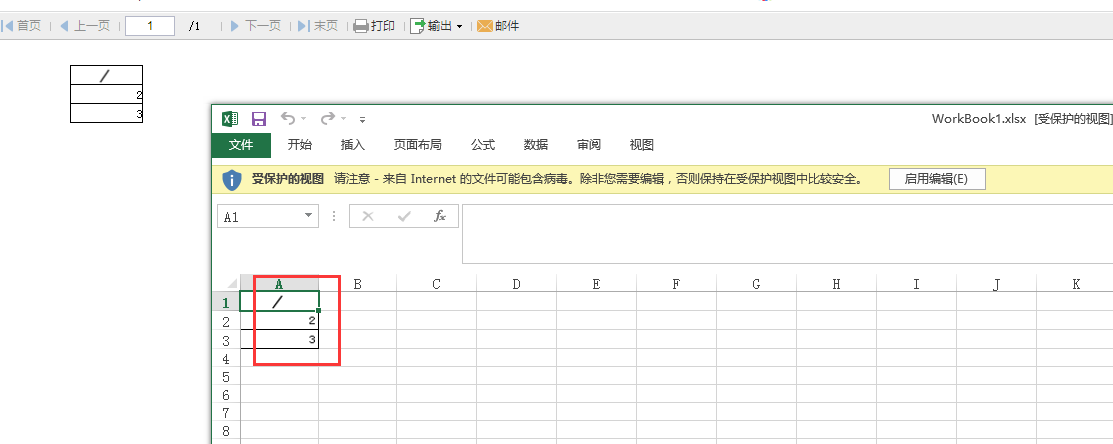1113x444 pixels.
Task: Click preview table cell containing 2
Action: coord(106,94)
